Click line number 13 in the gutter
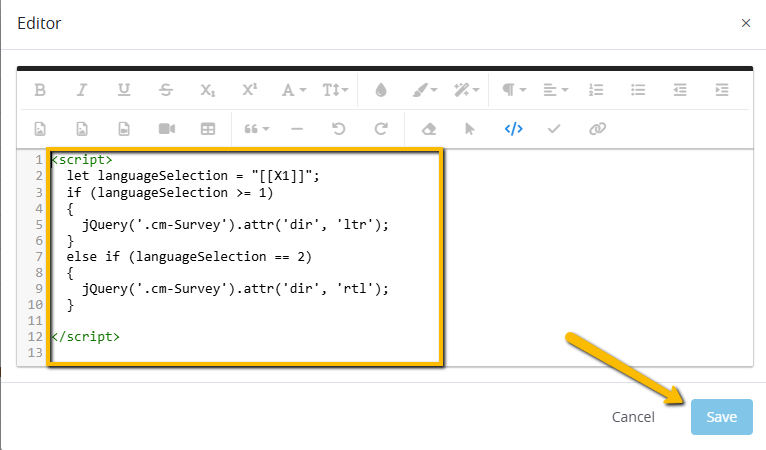Image resolution: width=766 pixels, height=450 pixels. (35, 352)
